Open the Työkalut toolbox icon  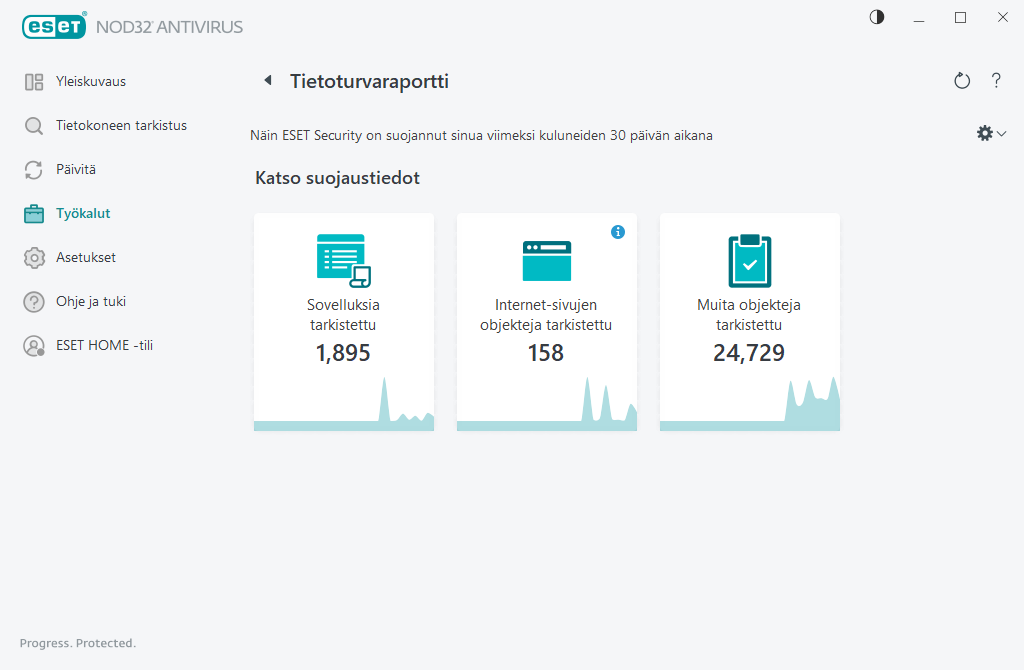tap(33, 213)
